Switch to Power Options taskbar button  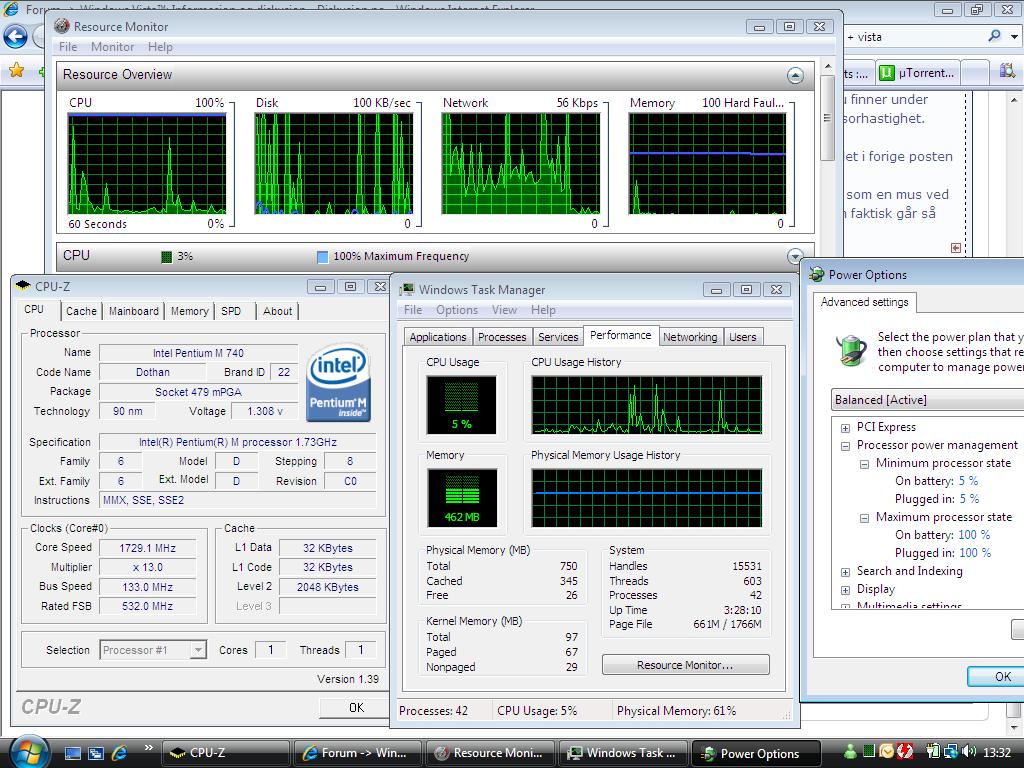tap(756, 753)
